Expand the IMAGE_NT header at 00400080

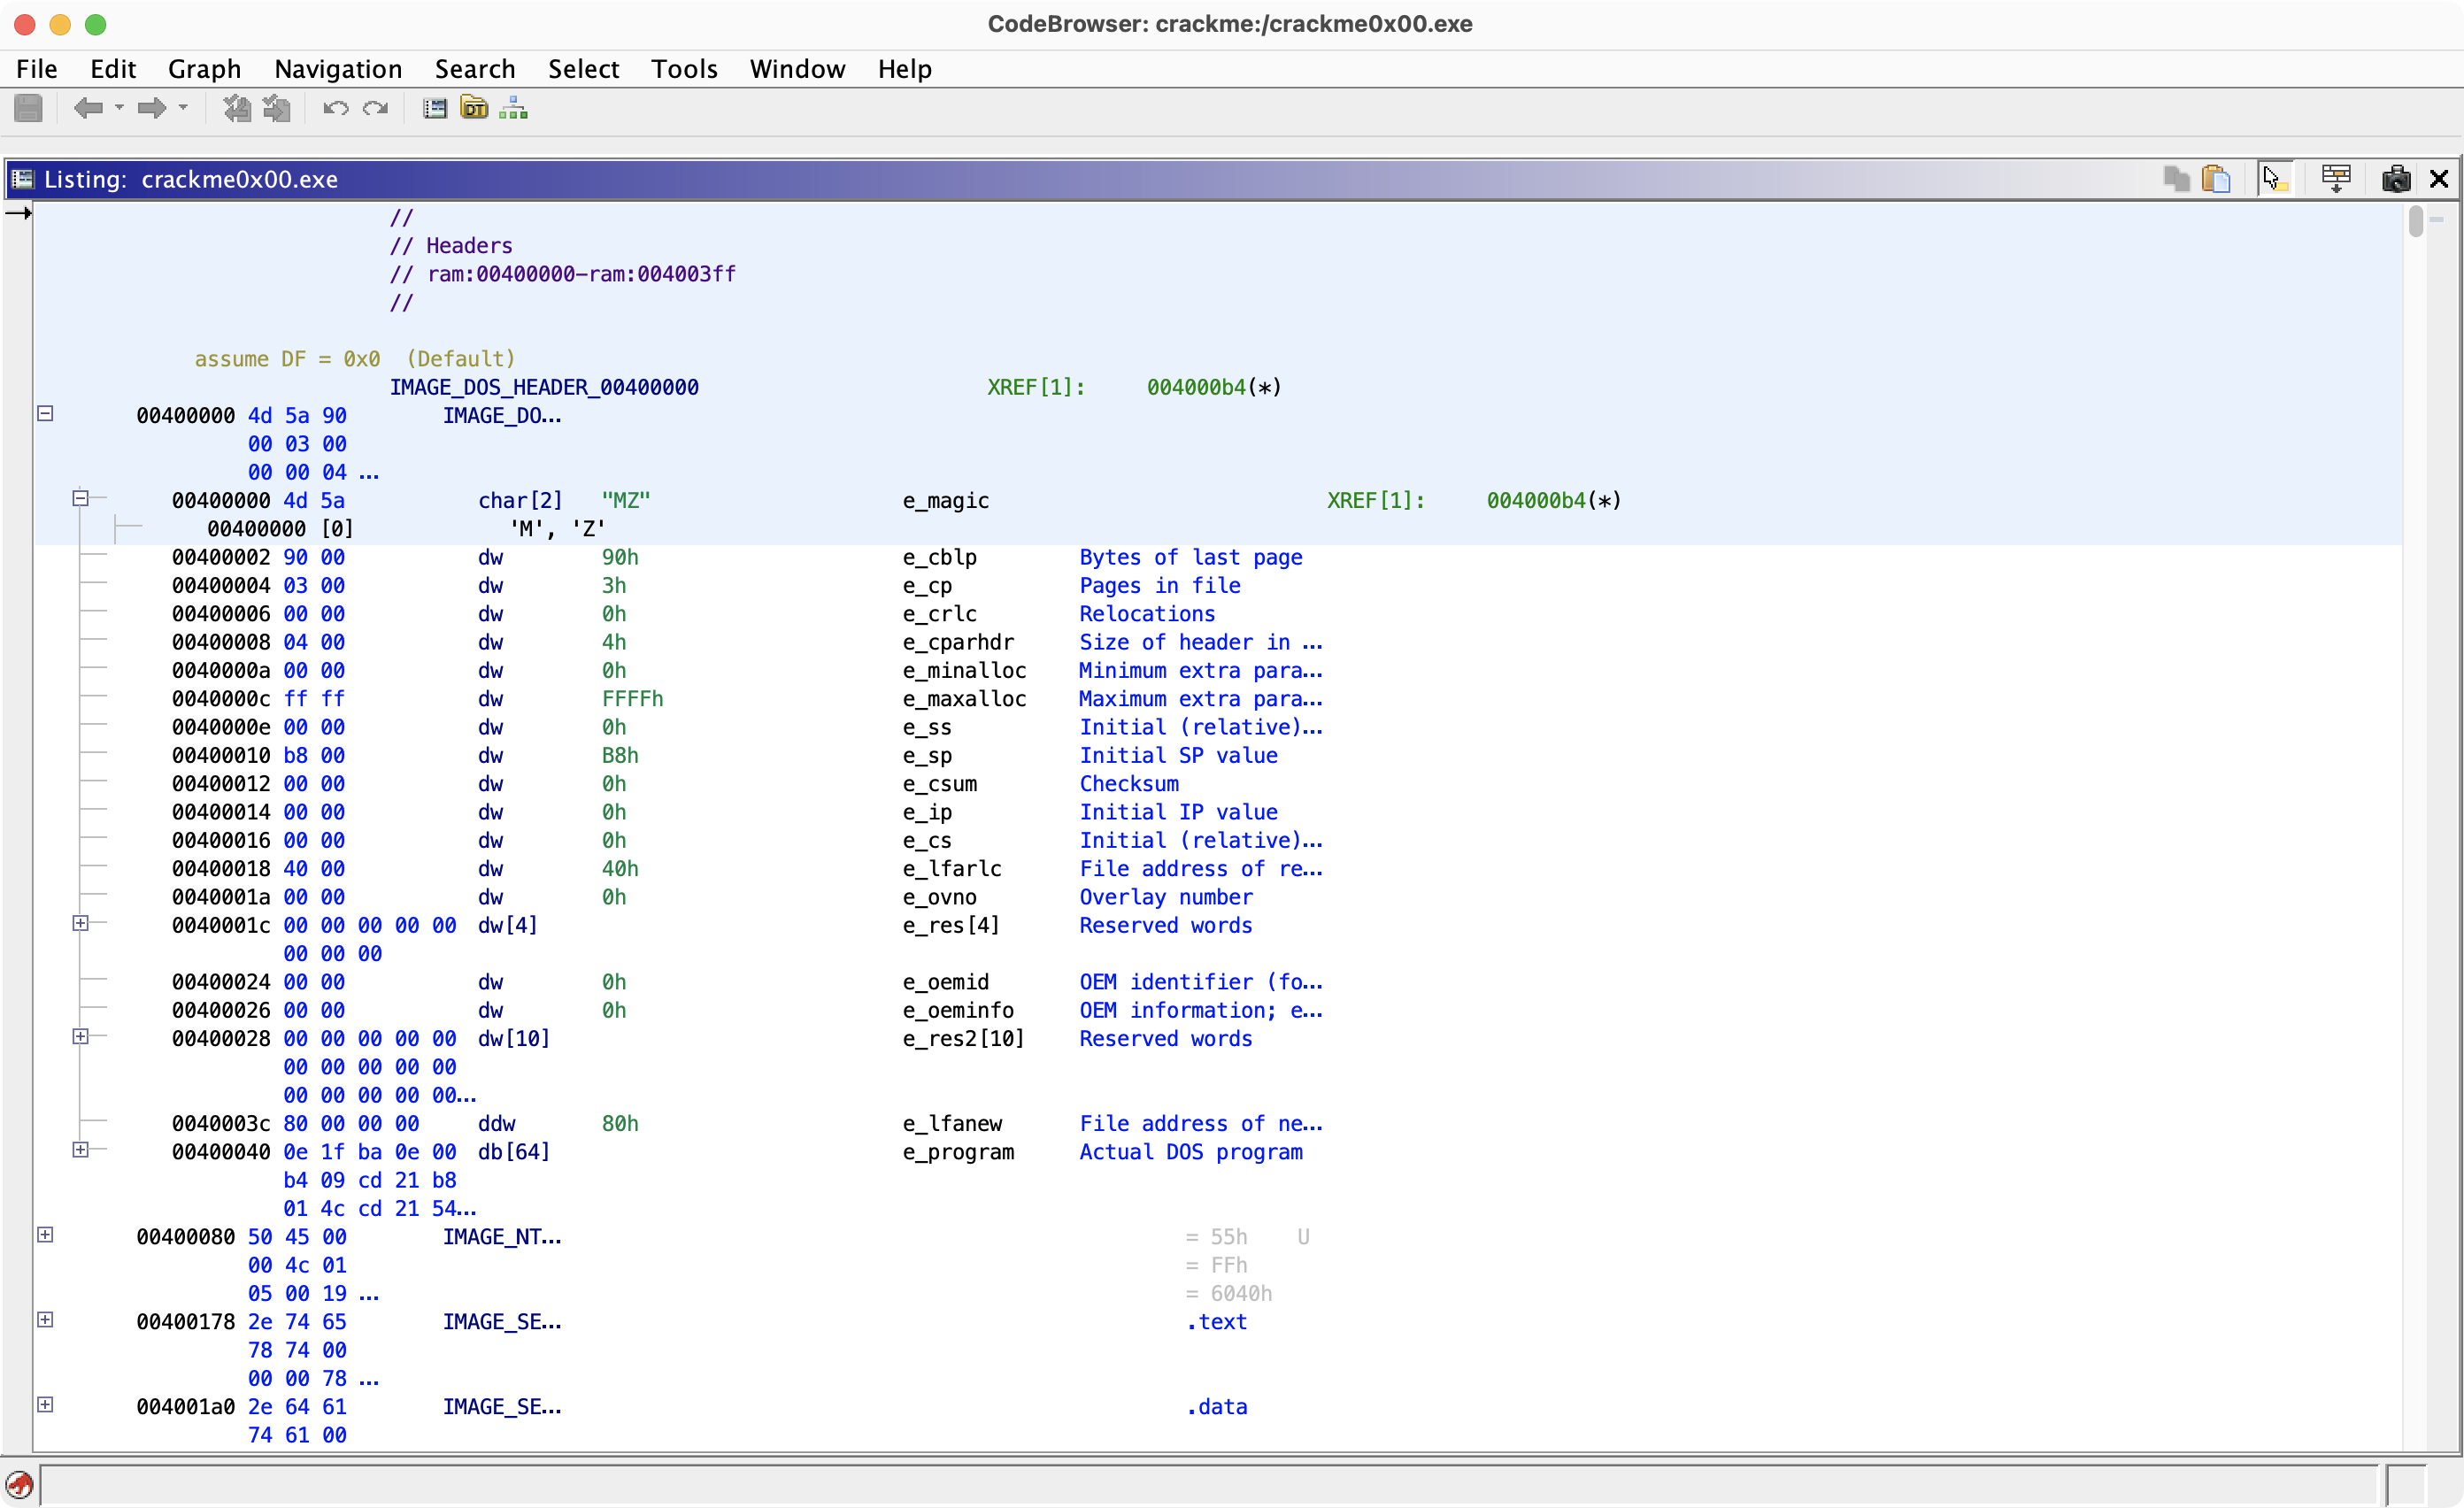pyautogui.click(x=45, y=1235)
